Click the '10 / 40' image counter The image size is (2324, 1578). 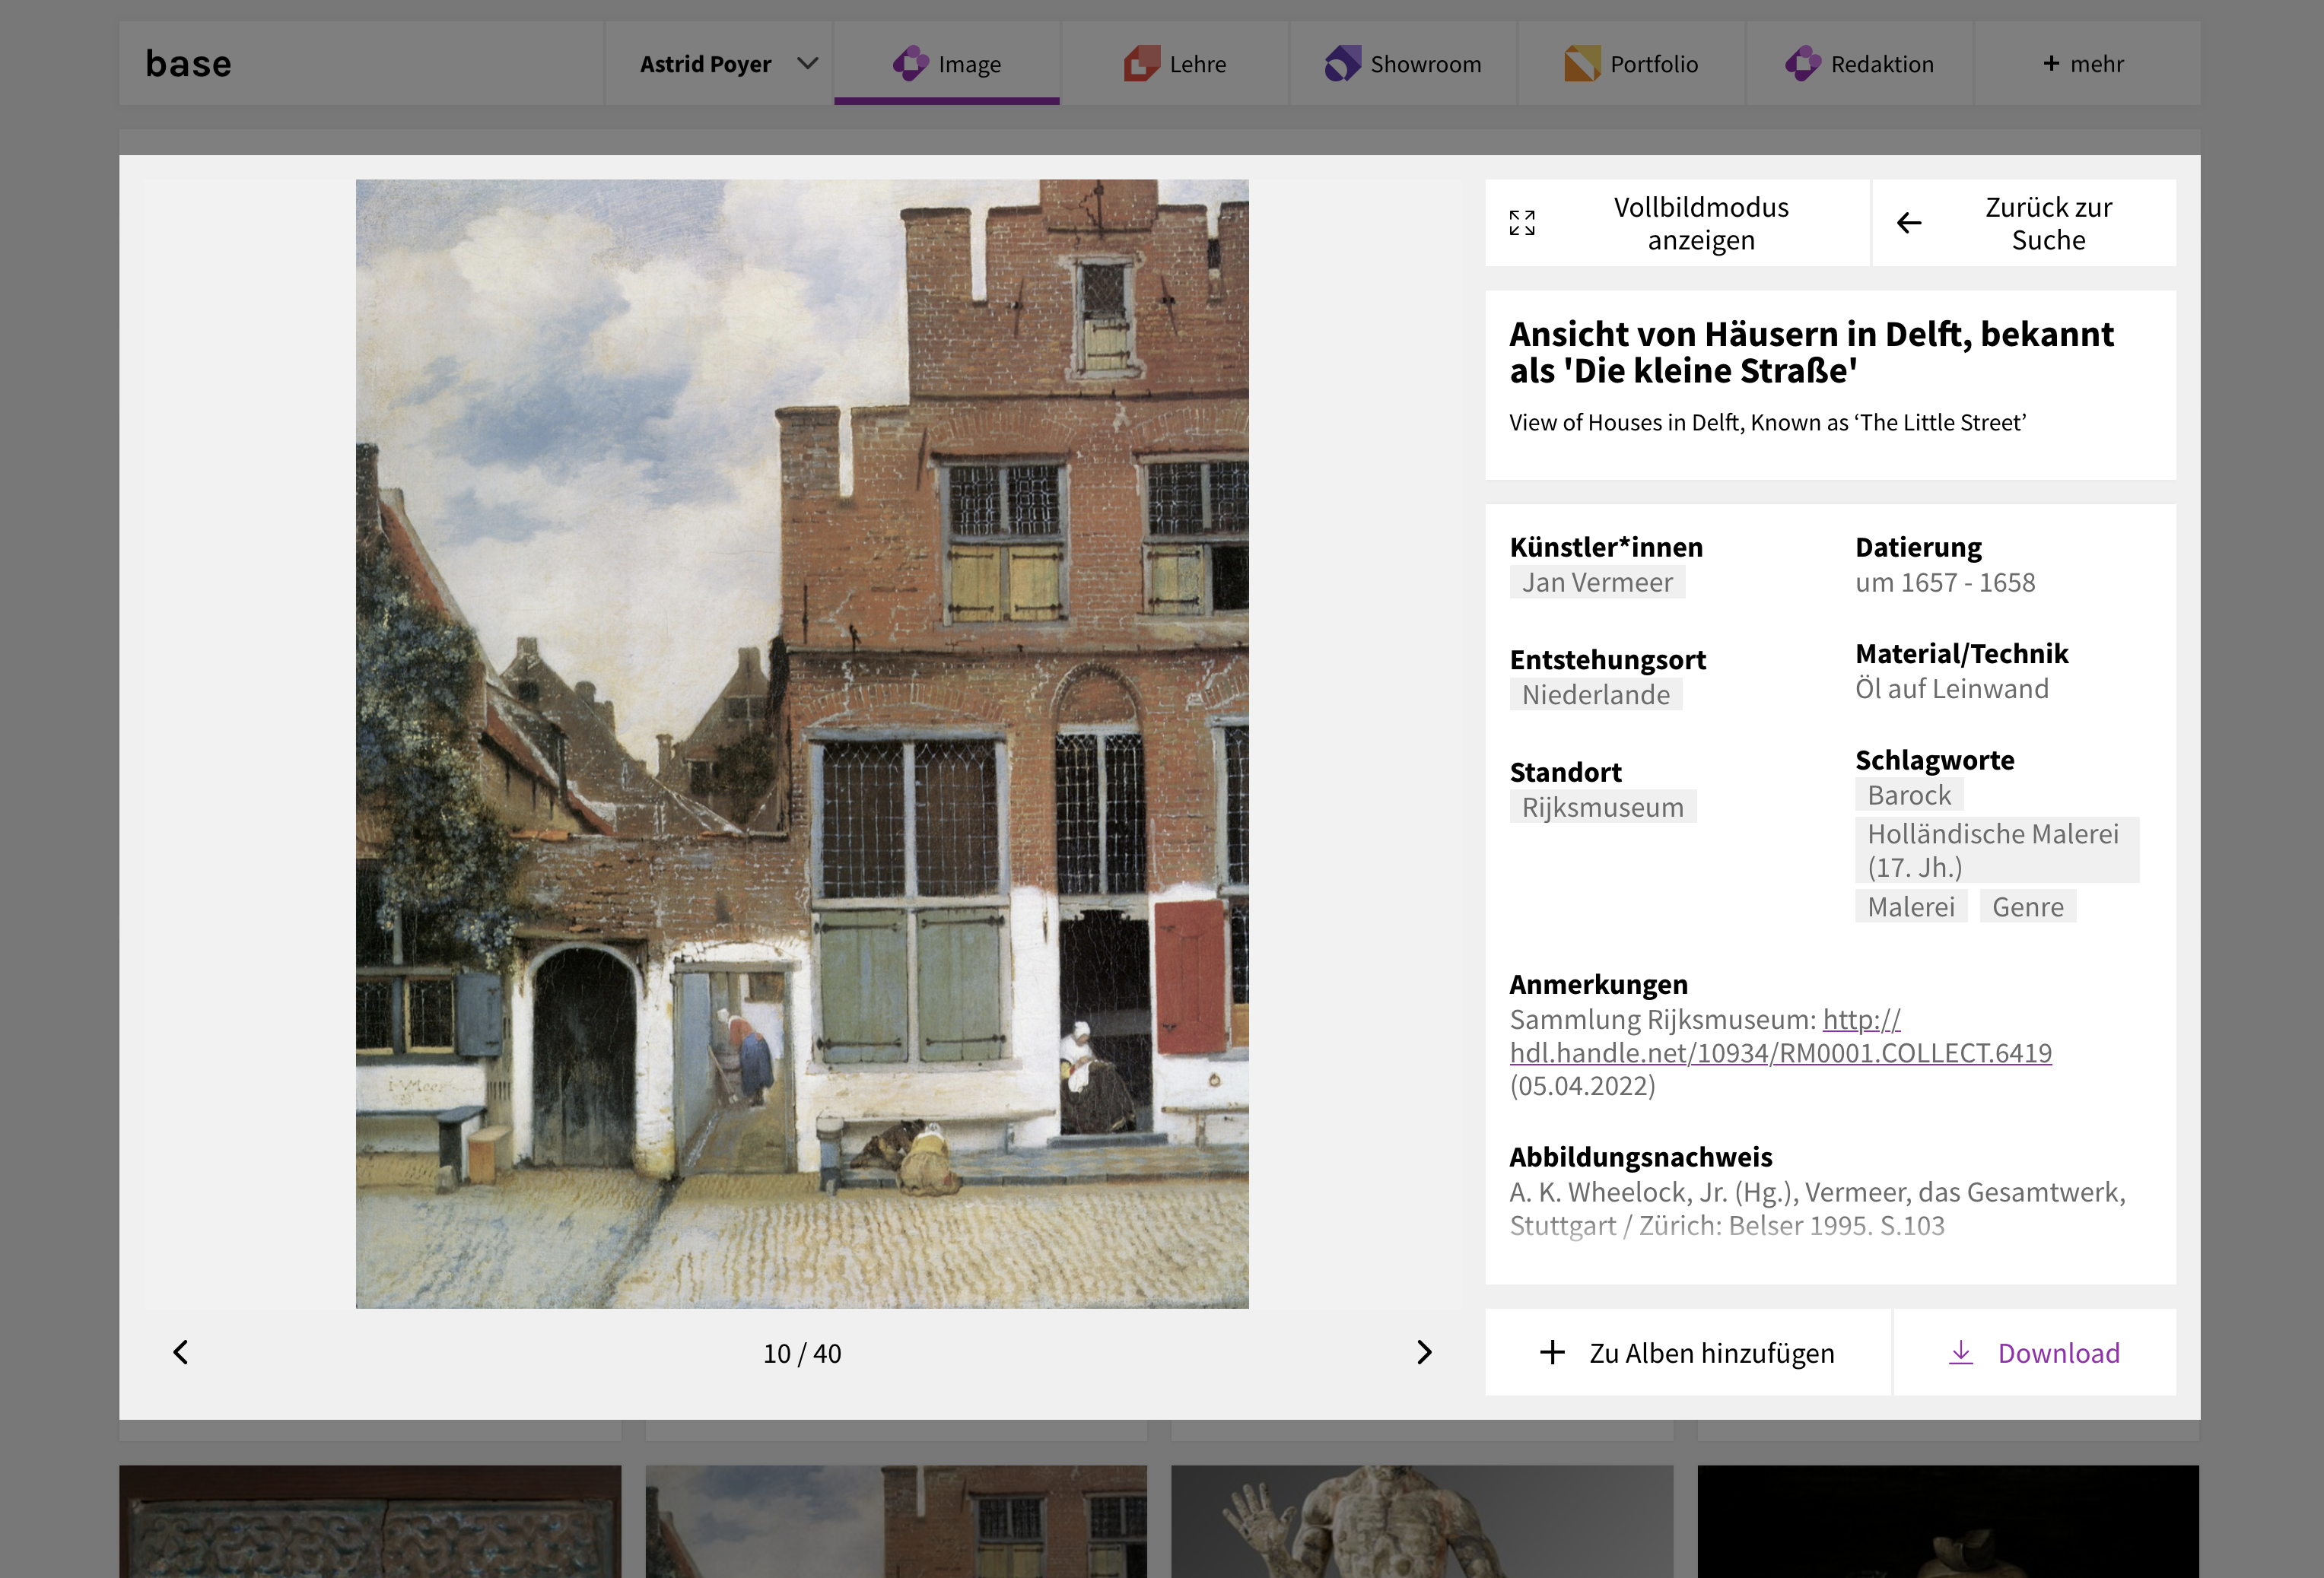point(802,1353)
